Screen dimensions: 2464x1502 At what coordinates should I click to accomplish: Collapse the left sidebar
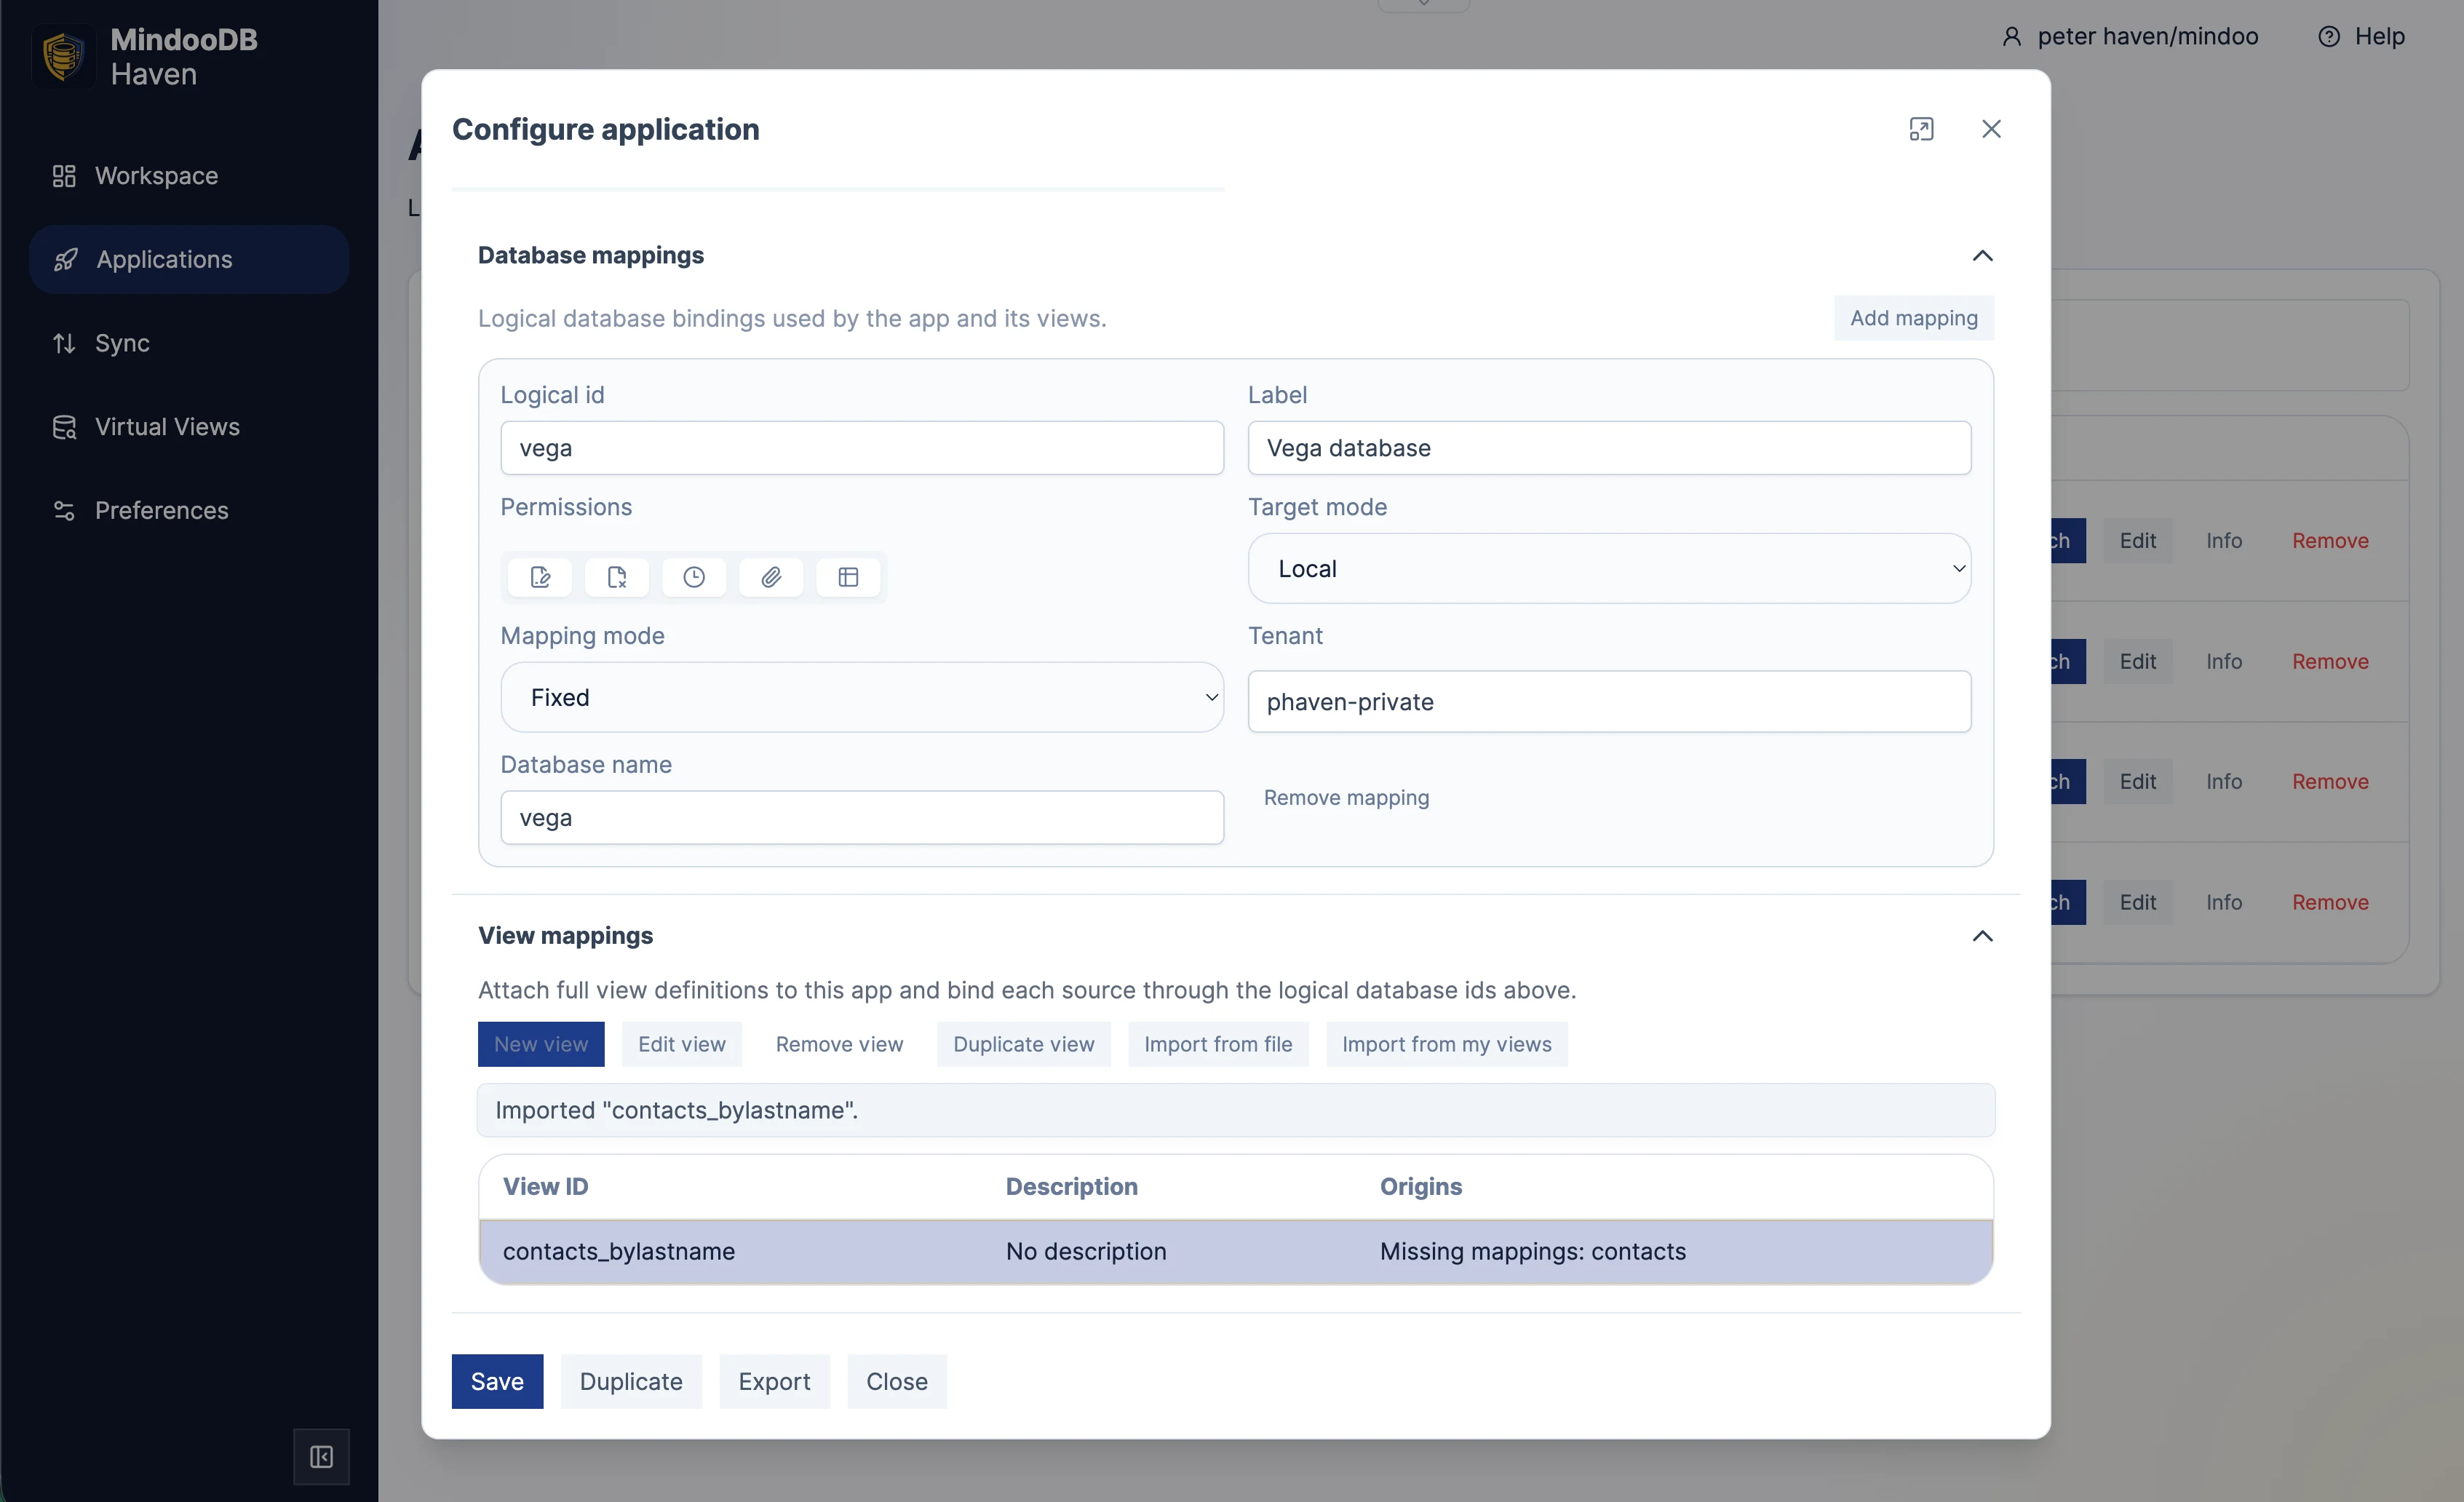[x=320, y=1456]
